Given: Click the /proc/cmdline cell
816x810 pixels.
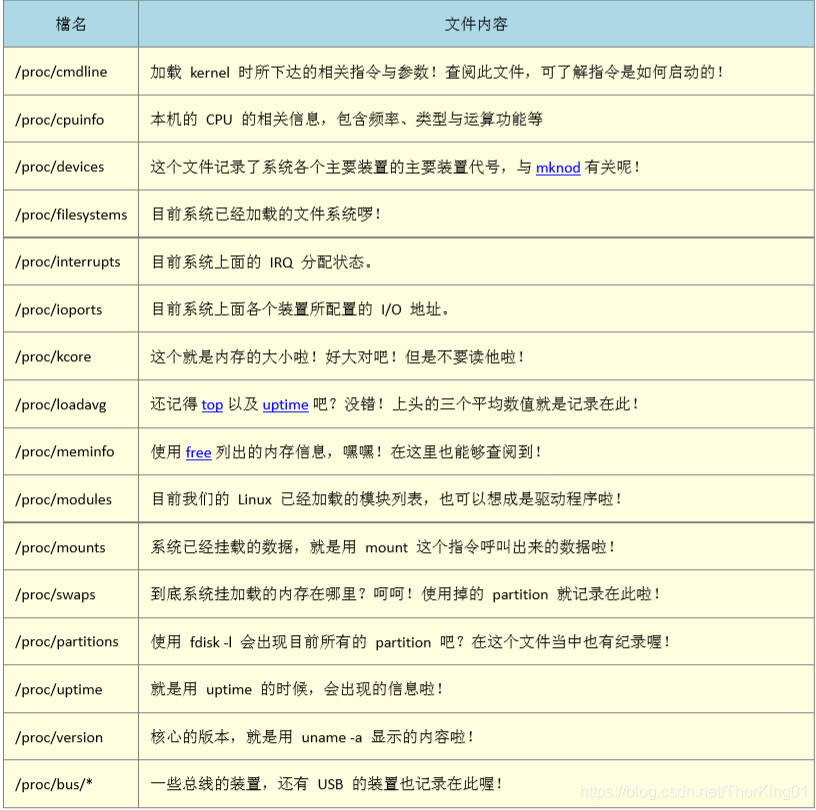Looking at the screenshot, I should click(x=71, y=71).
